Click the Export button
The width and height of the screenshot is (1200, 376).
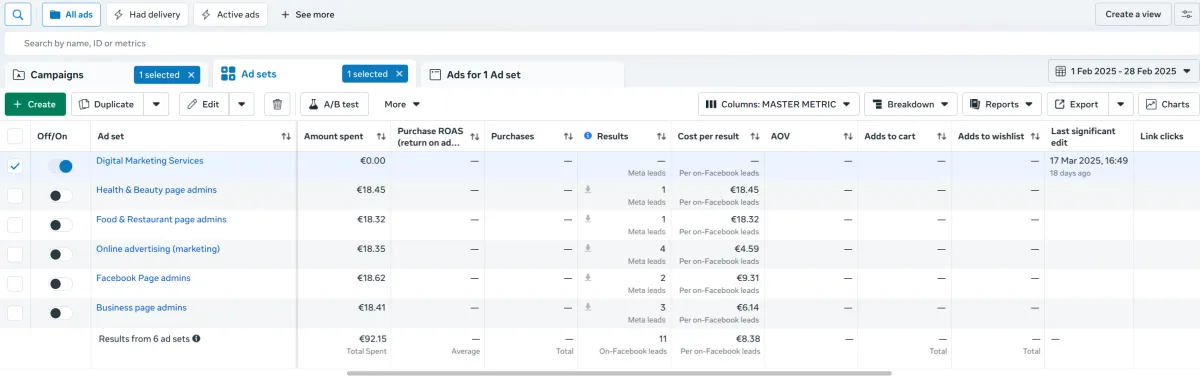1078,104
